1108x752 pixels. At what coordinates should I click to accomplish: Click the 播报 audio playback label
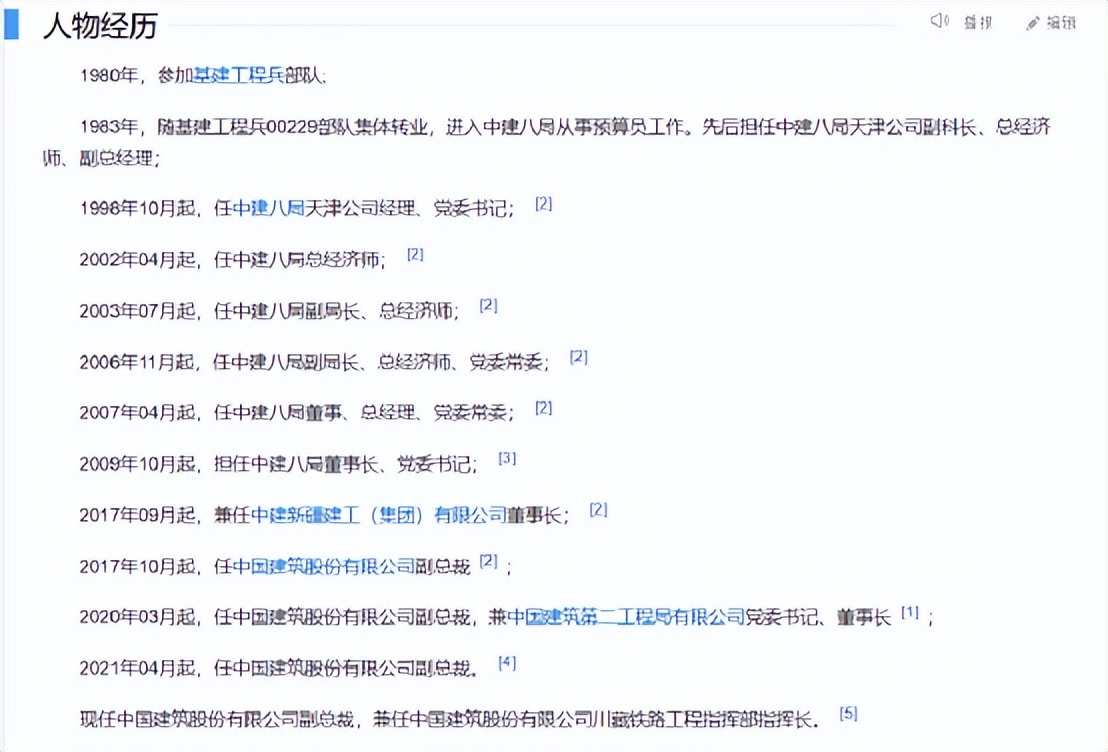973,22
